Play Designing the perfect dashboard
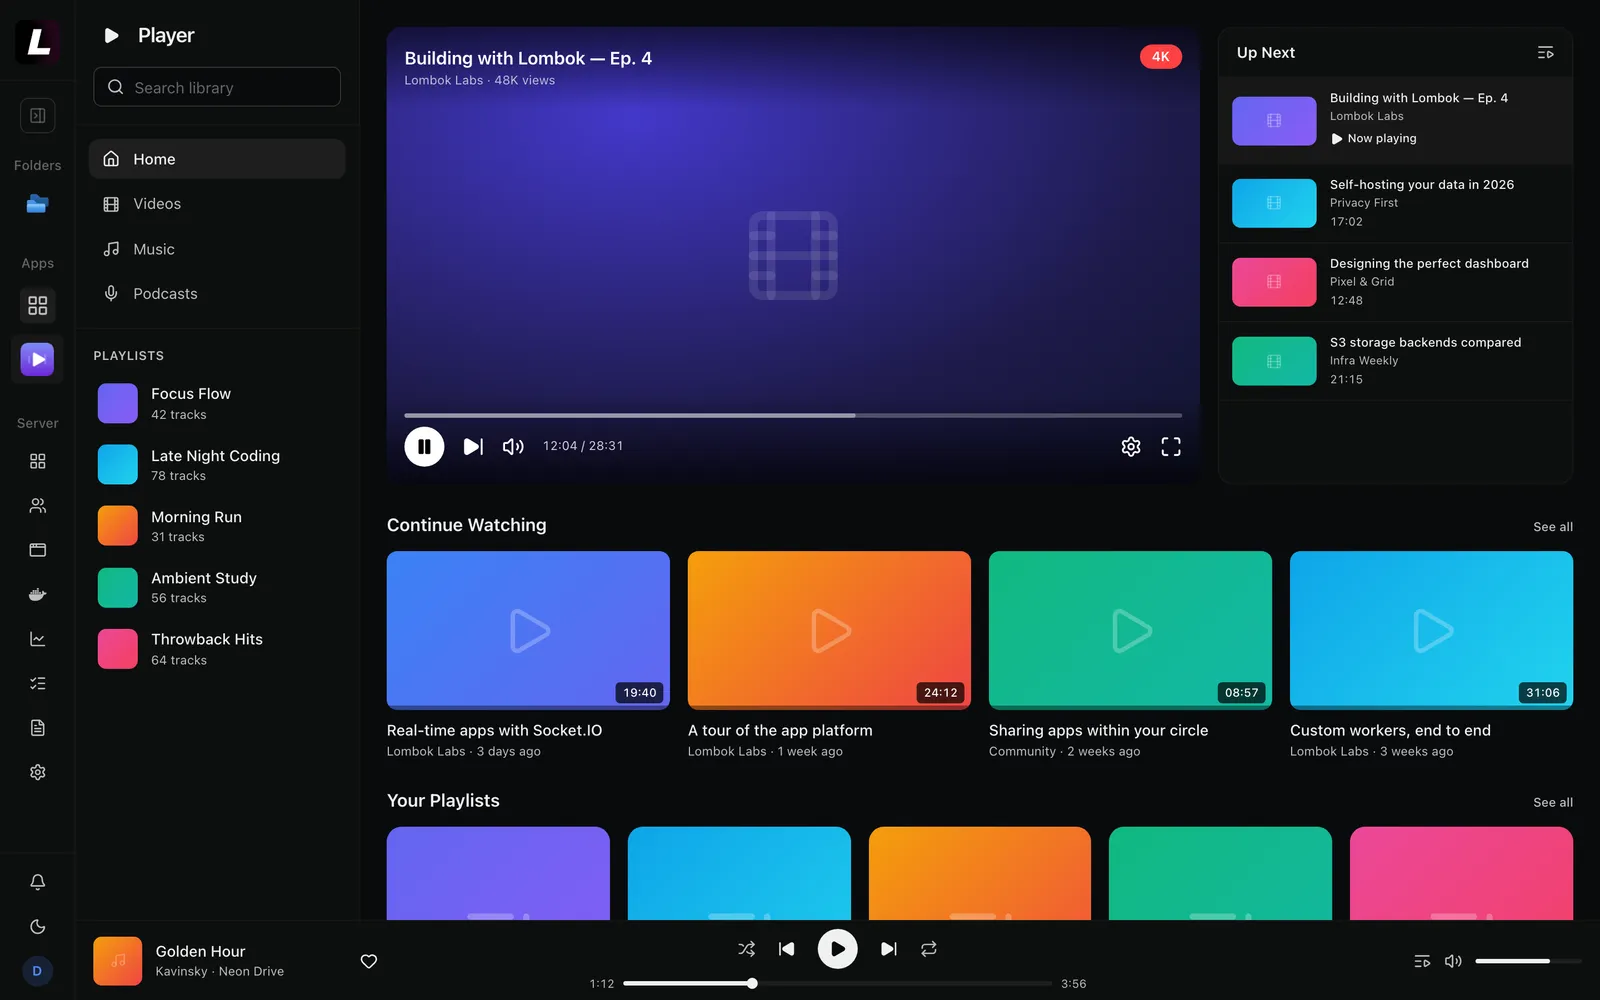1600x1000 pixels. coord(1396,282)
